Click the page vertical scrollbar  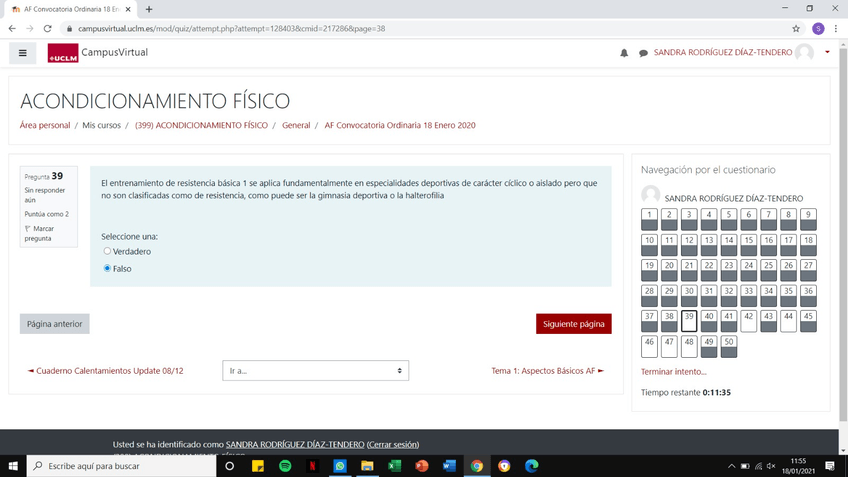coord(843,233)
